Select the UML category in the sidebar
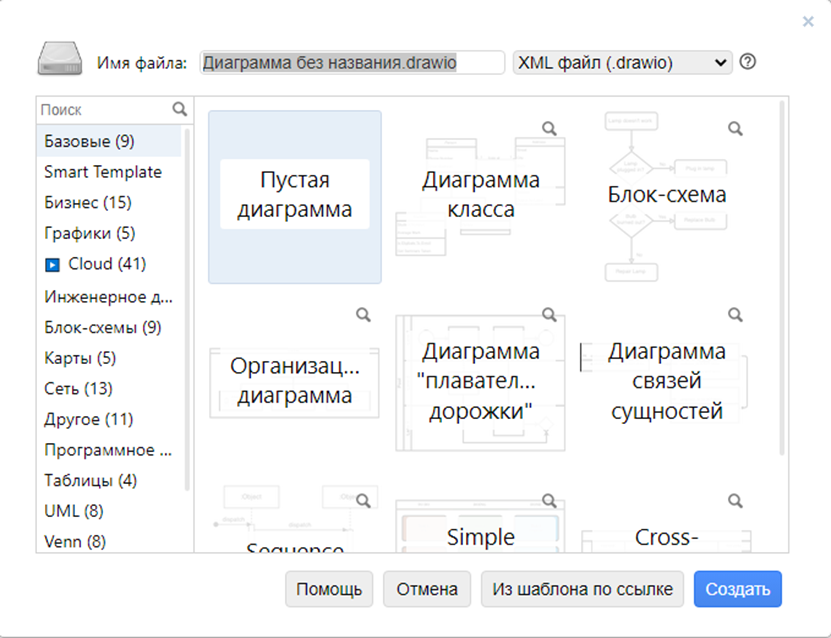831x638 pixels. (60, 511)
